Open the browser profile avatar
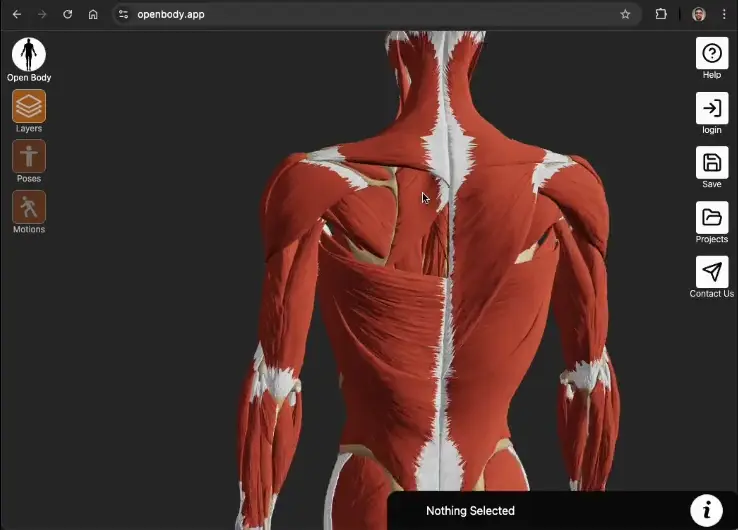This screenshot has height=530, width=738. point(699,15)
